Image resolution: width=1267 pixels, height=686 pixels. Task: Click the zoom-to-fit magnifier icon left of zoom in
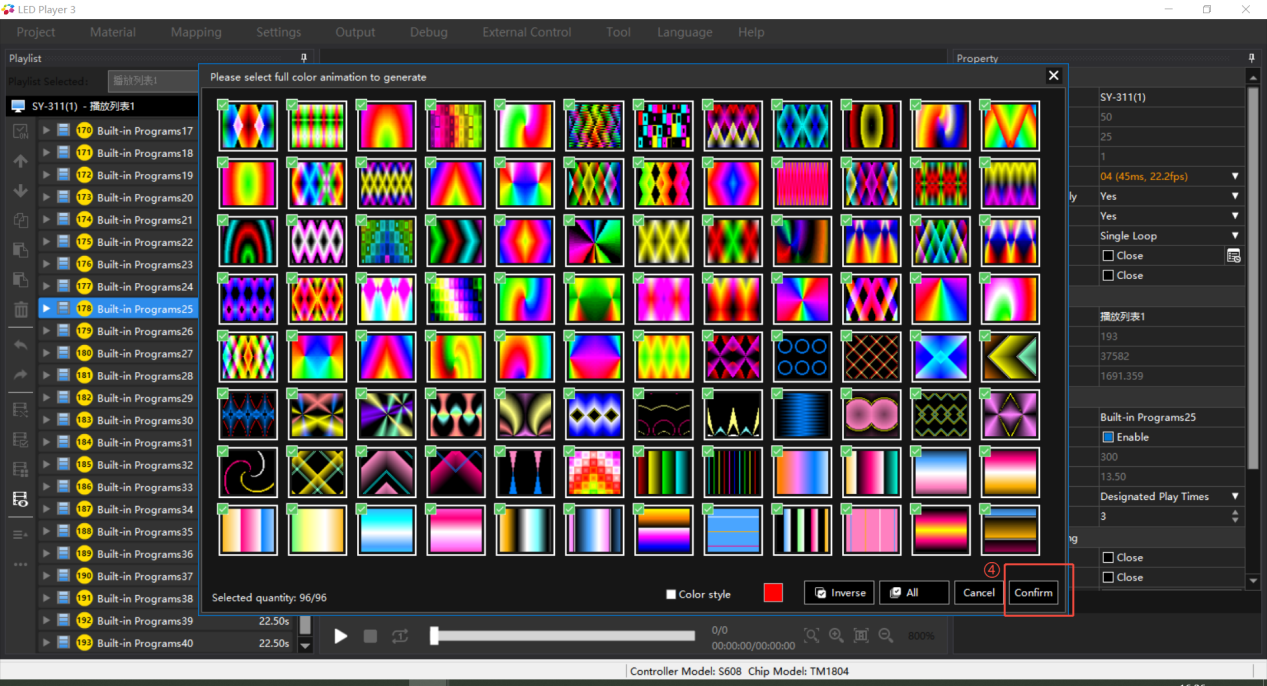811,635
